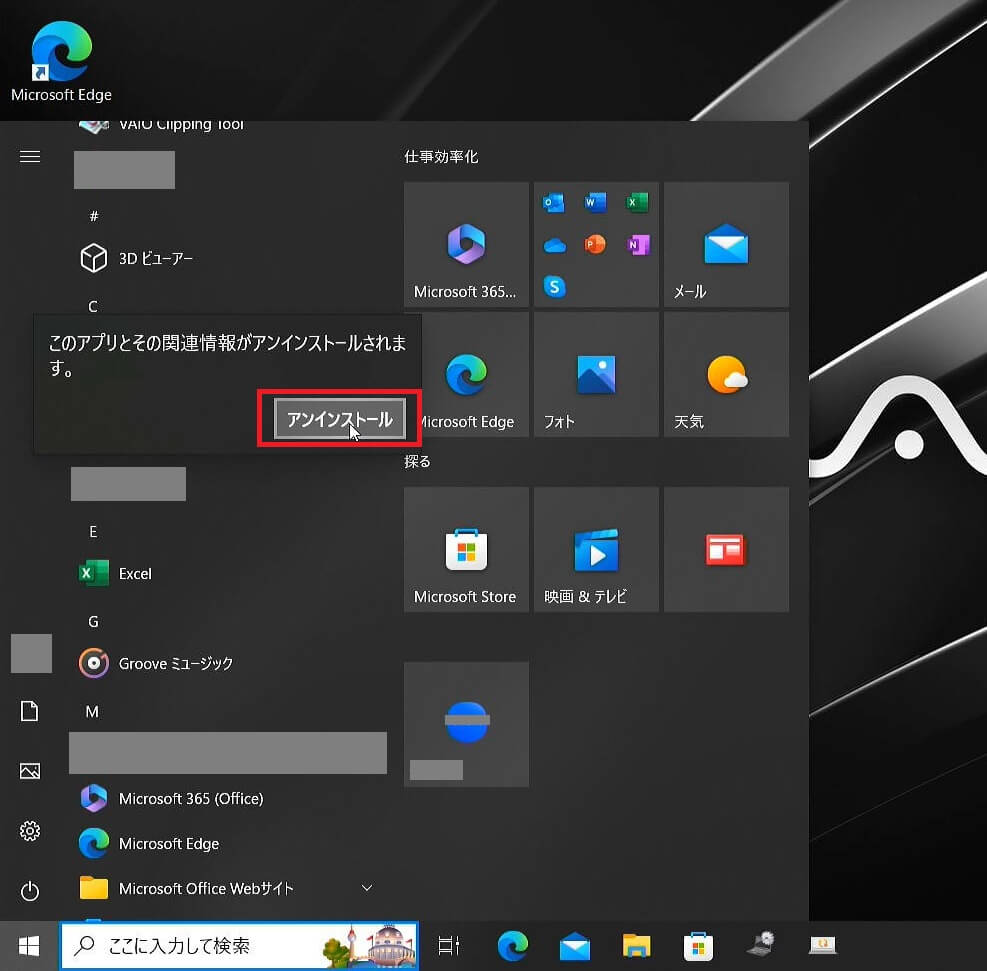Click the 仕事効率化 group title
987x971 pixels.
(x=441, y=156)
